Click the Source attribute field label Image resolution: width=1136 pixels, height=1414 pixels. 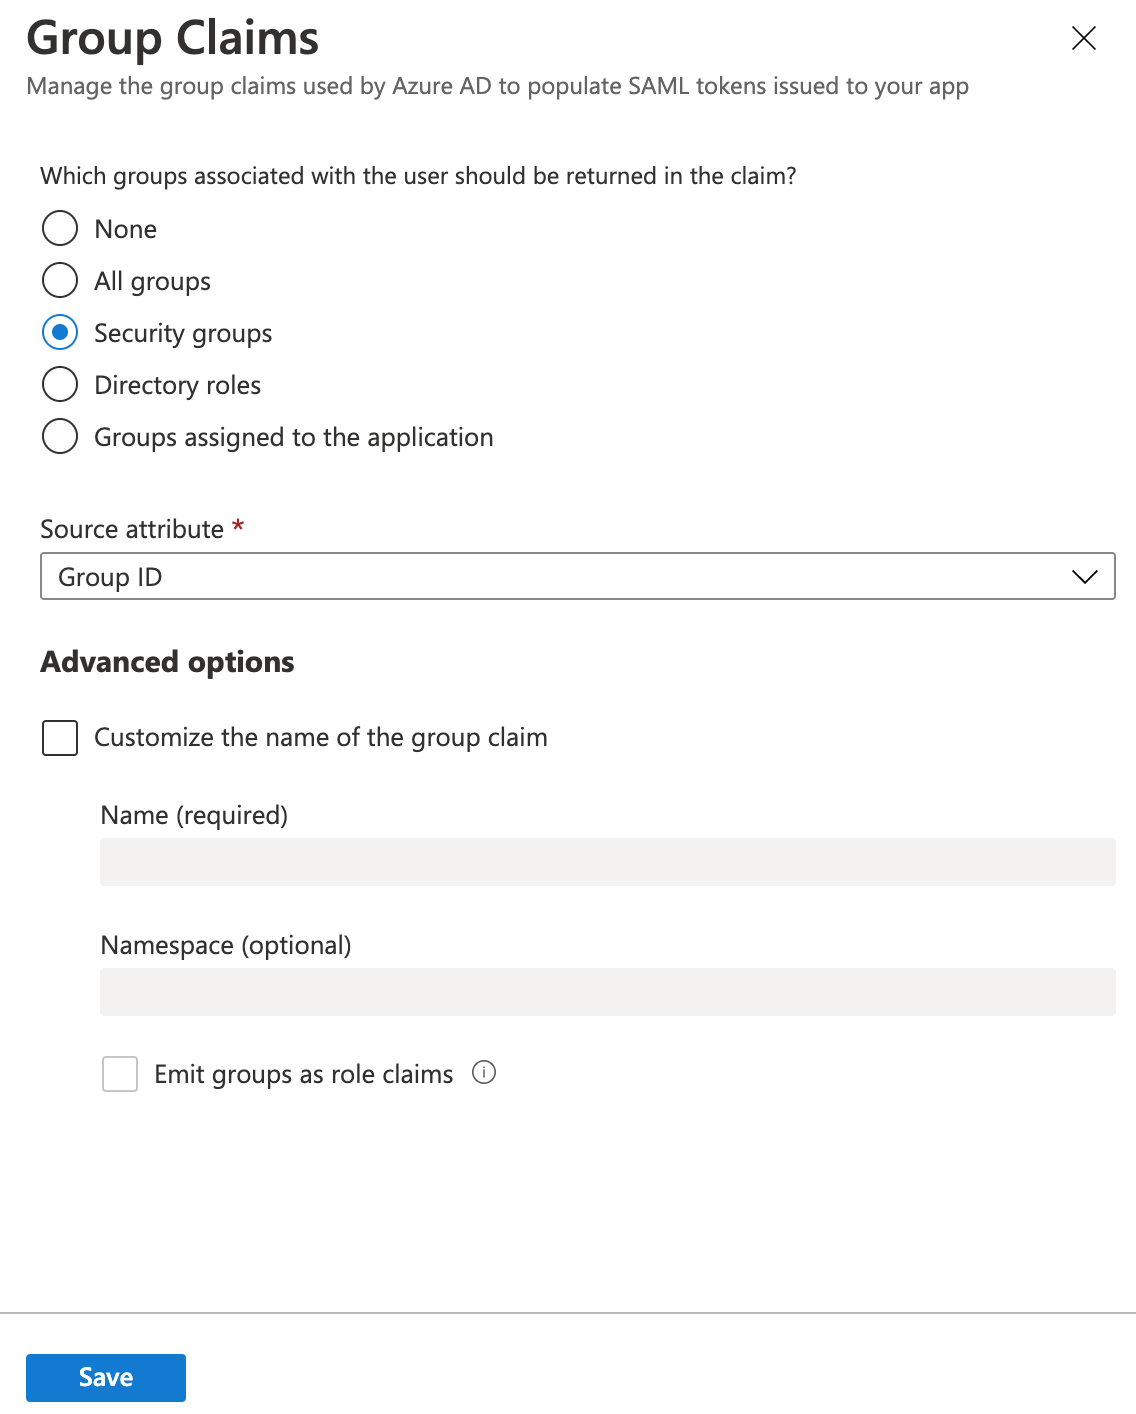pyautogui.click(x=132, y=529)
